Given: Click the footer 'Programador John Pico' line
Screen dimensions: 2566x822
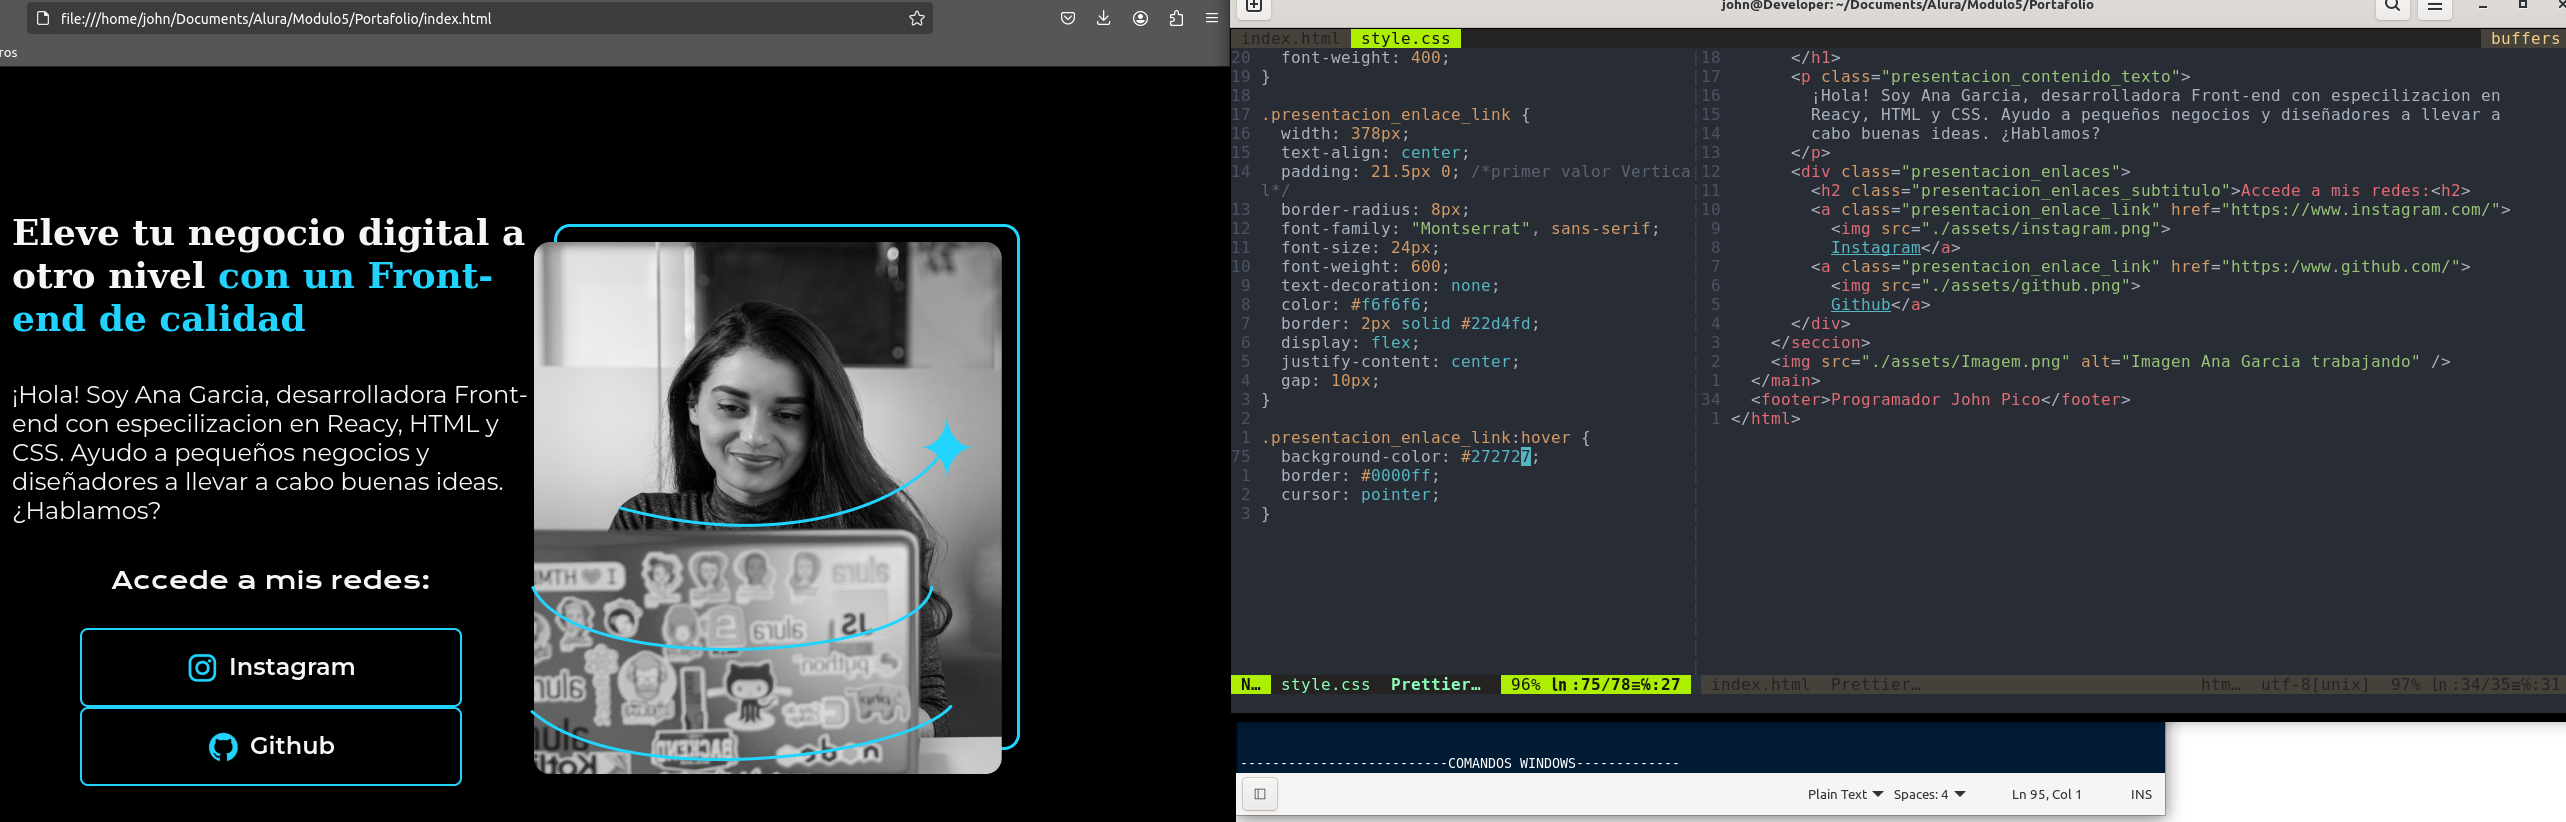Looking at the screenshot, I should 1940,399.
